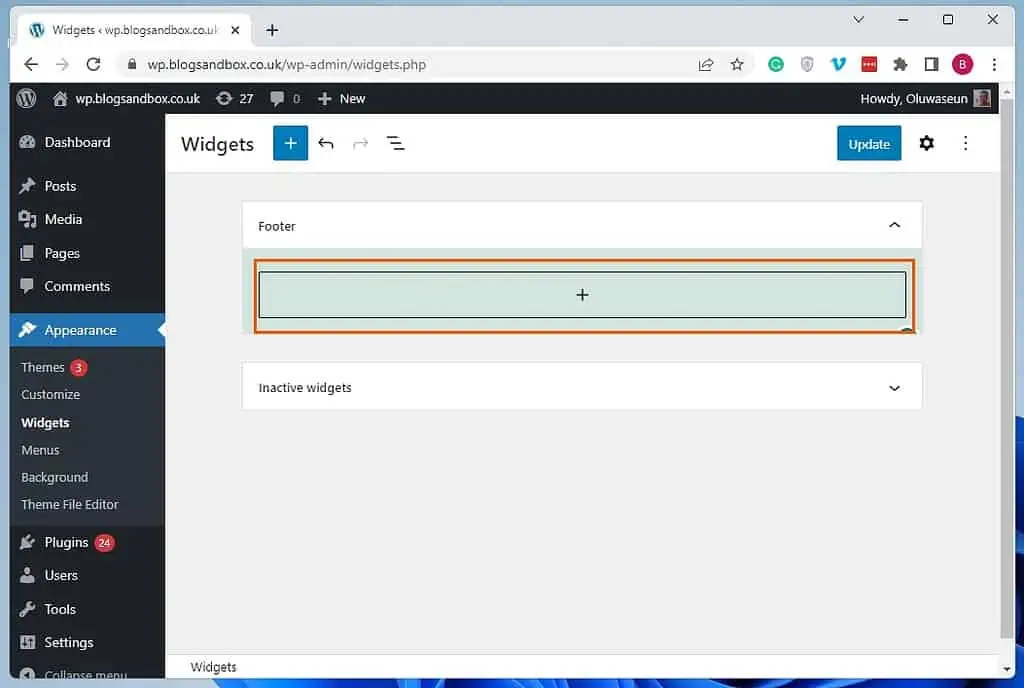Image resolution: width=1024 pixels, height=688 pixels.
Task: Open the Document Overview list view icon
Action: point(396,143)
